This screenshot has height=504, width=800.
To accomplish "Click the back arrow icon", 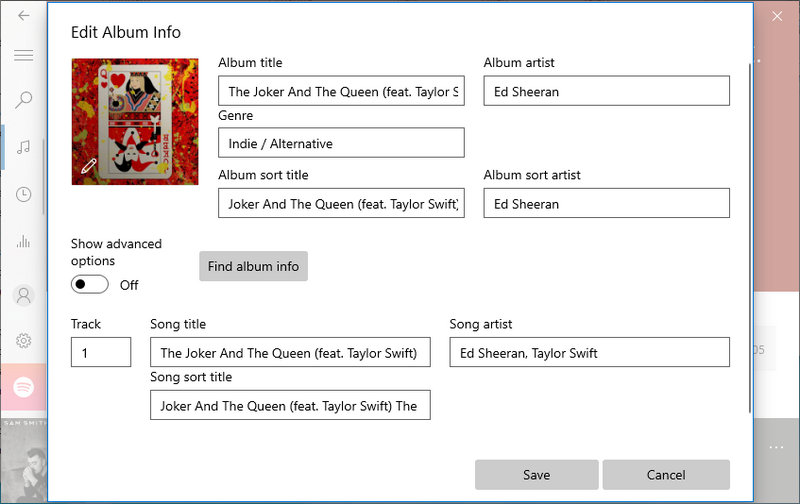I will pyautogui.click(x=24, y=16).
